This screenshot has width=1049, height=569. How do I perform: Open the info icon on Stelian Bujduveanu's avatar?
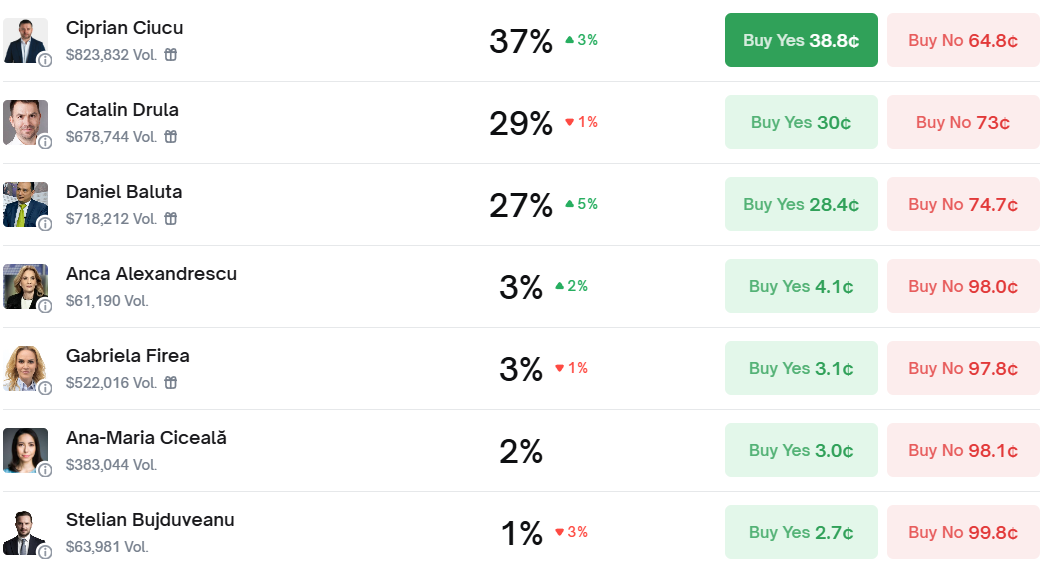[x=45, y=552]
